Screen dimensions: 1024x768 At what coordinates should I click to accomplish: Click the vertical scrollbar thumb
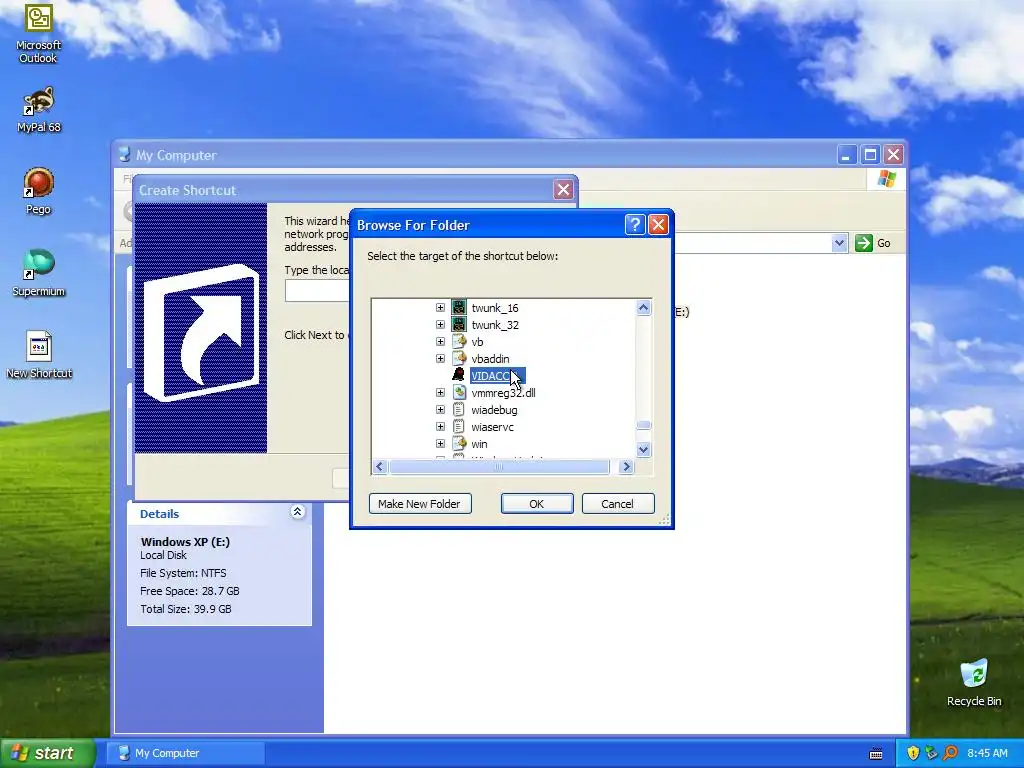[643, 425]
